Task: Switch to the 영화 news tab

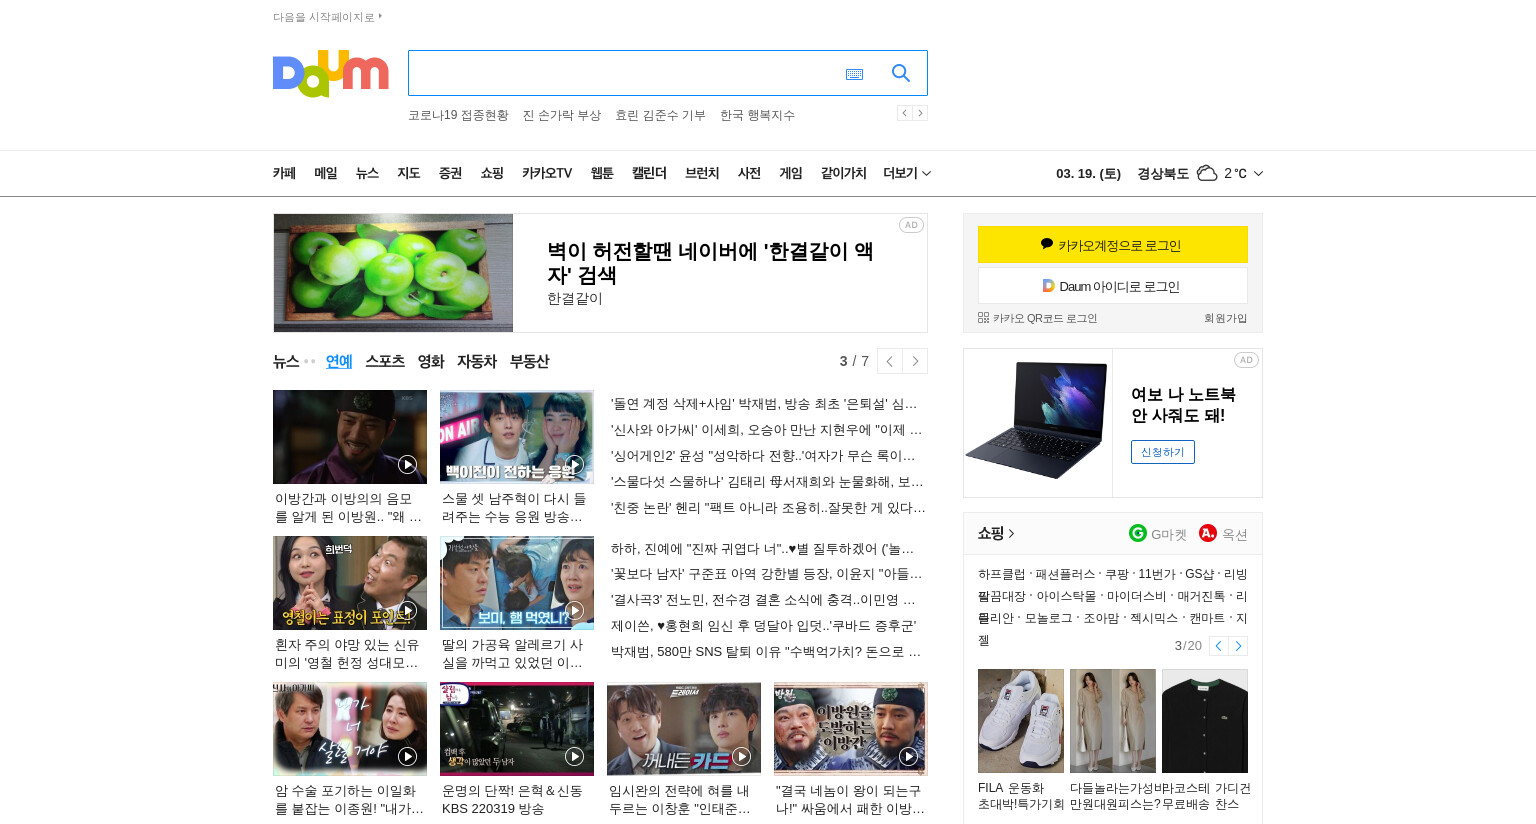Action: (x=431, y=361)
